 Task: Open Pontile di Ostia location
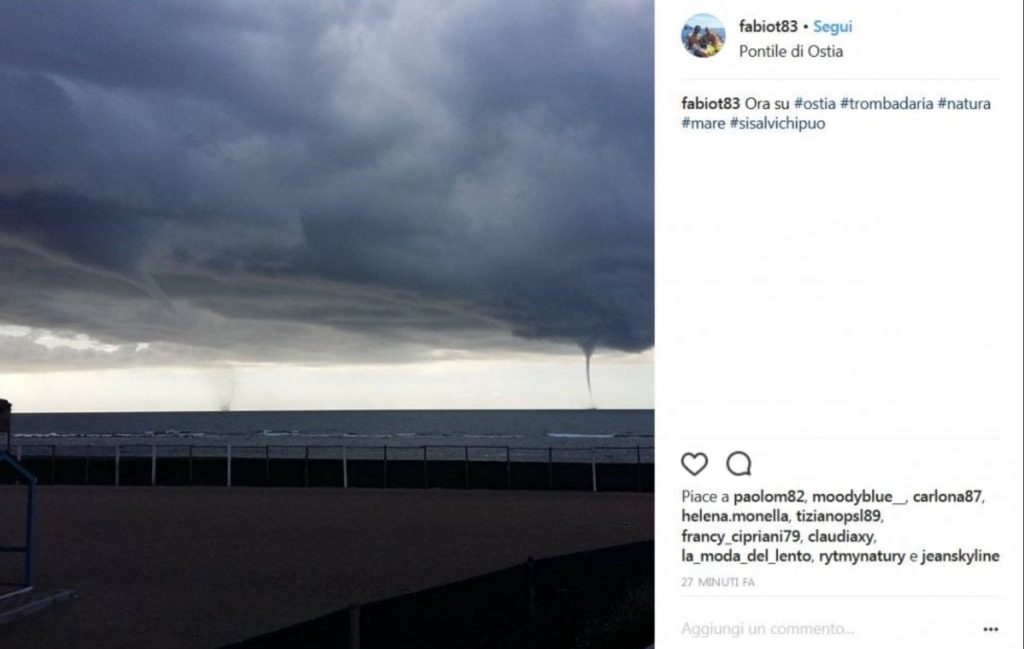point(791,52)
